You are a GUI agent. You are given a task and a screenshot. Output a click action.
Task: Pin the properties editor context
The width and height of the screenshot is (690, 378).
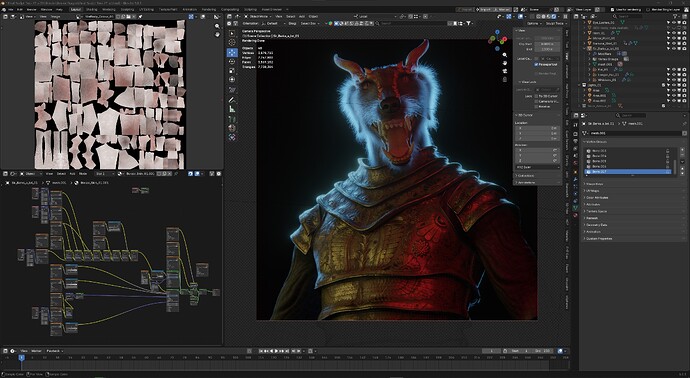(x=684, y=124)
